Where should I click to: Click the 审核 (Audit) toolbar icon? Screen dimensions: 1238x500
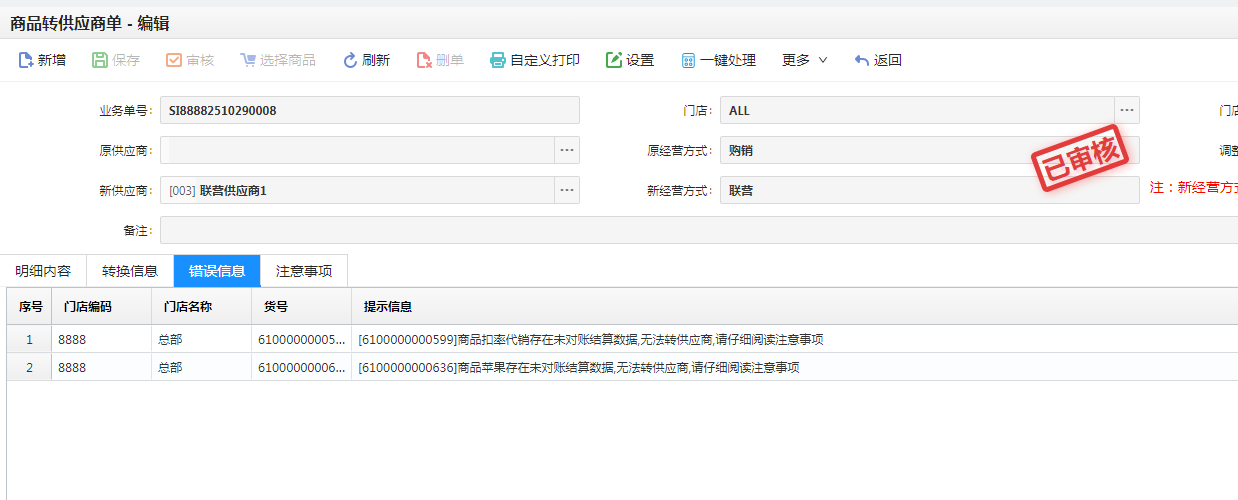174,60
